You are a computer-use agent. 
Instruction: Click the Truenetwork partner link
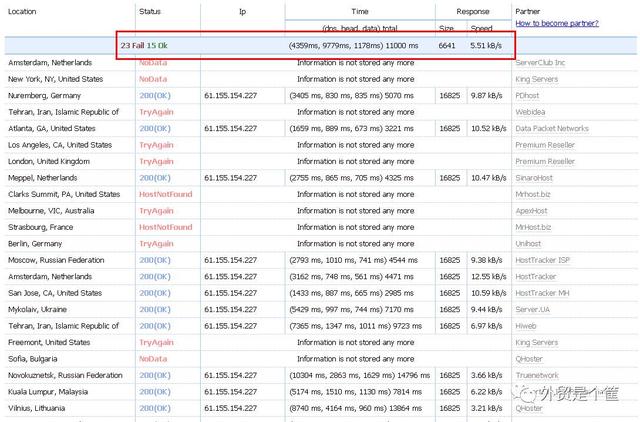537,376
